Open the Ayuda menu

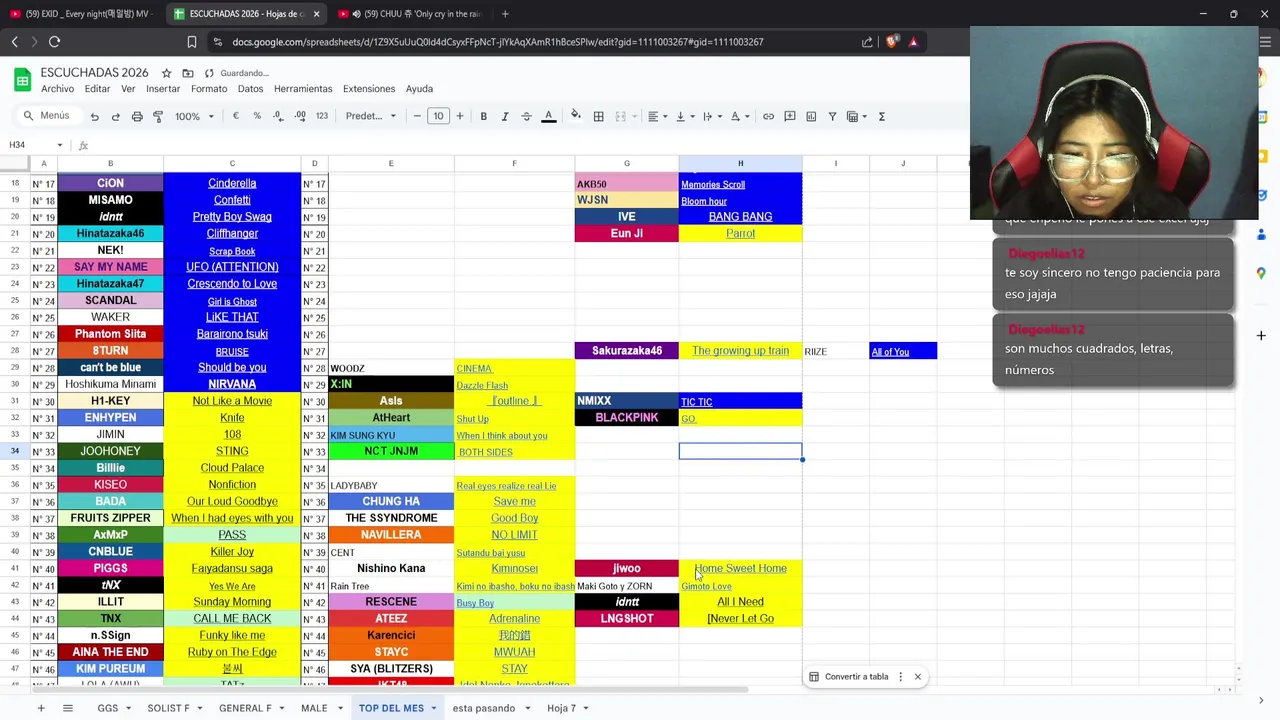coord(419,89)
